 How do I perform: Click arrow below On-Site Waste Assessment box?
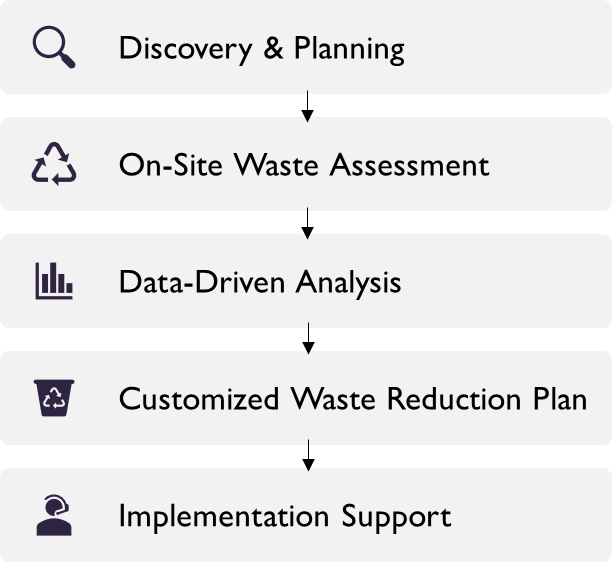pos(308,223)
